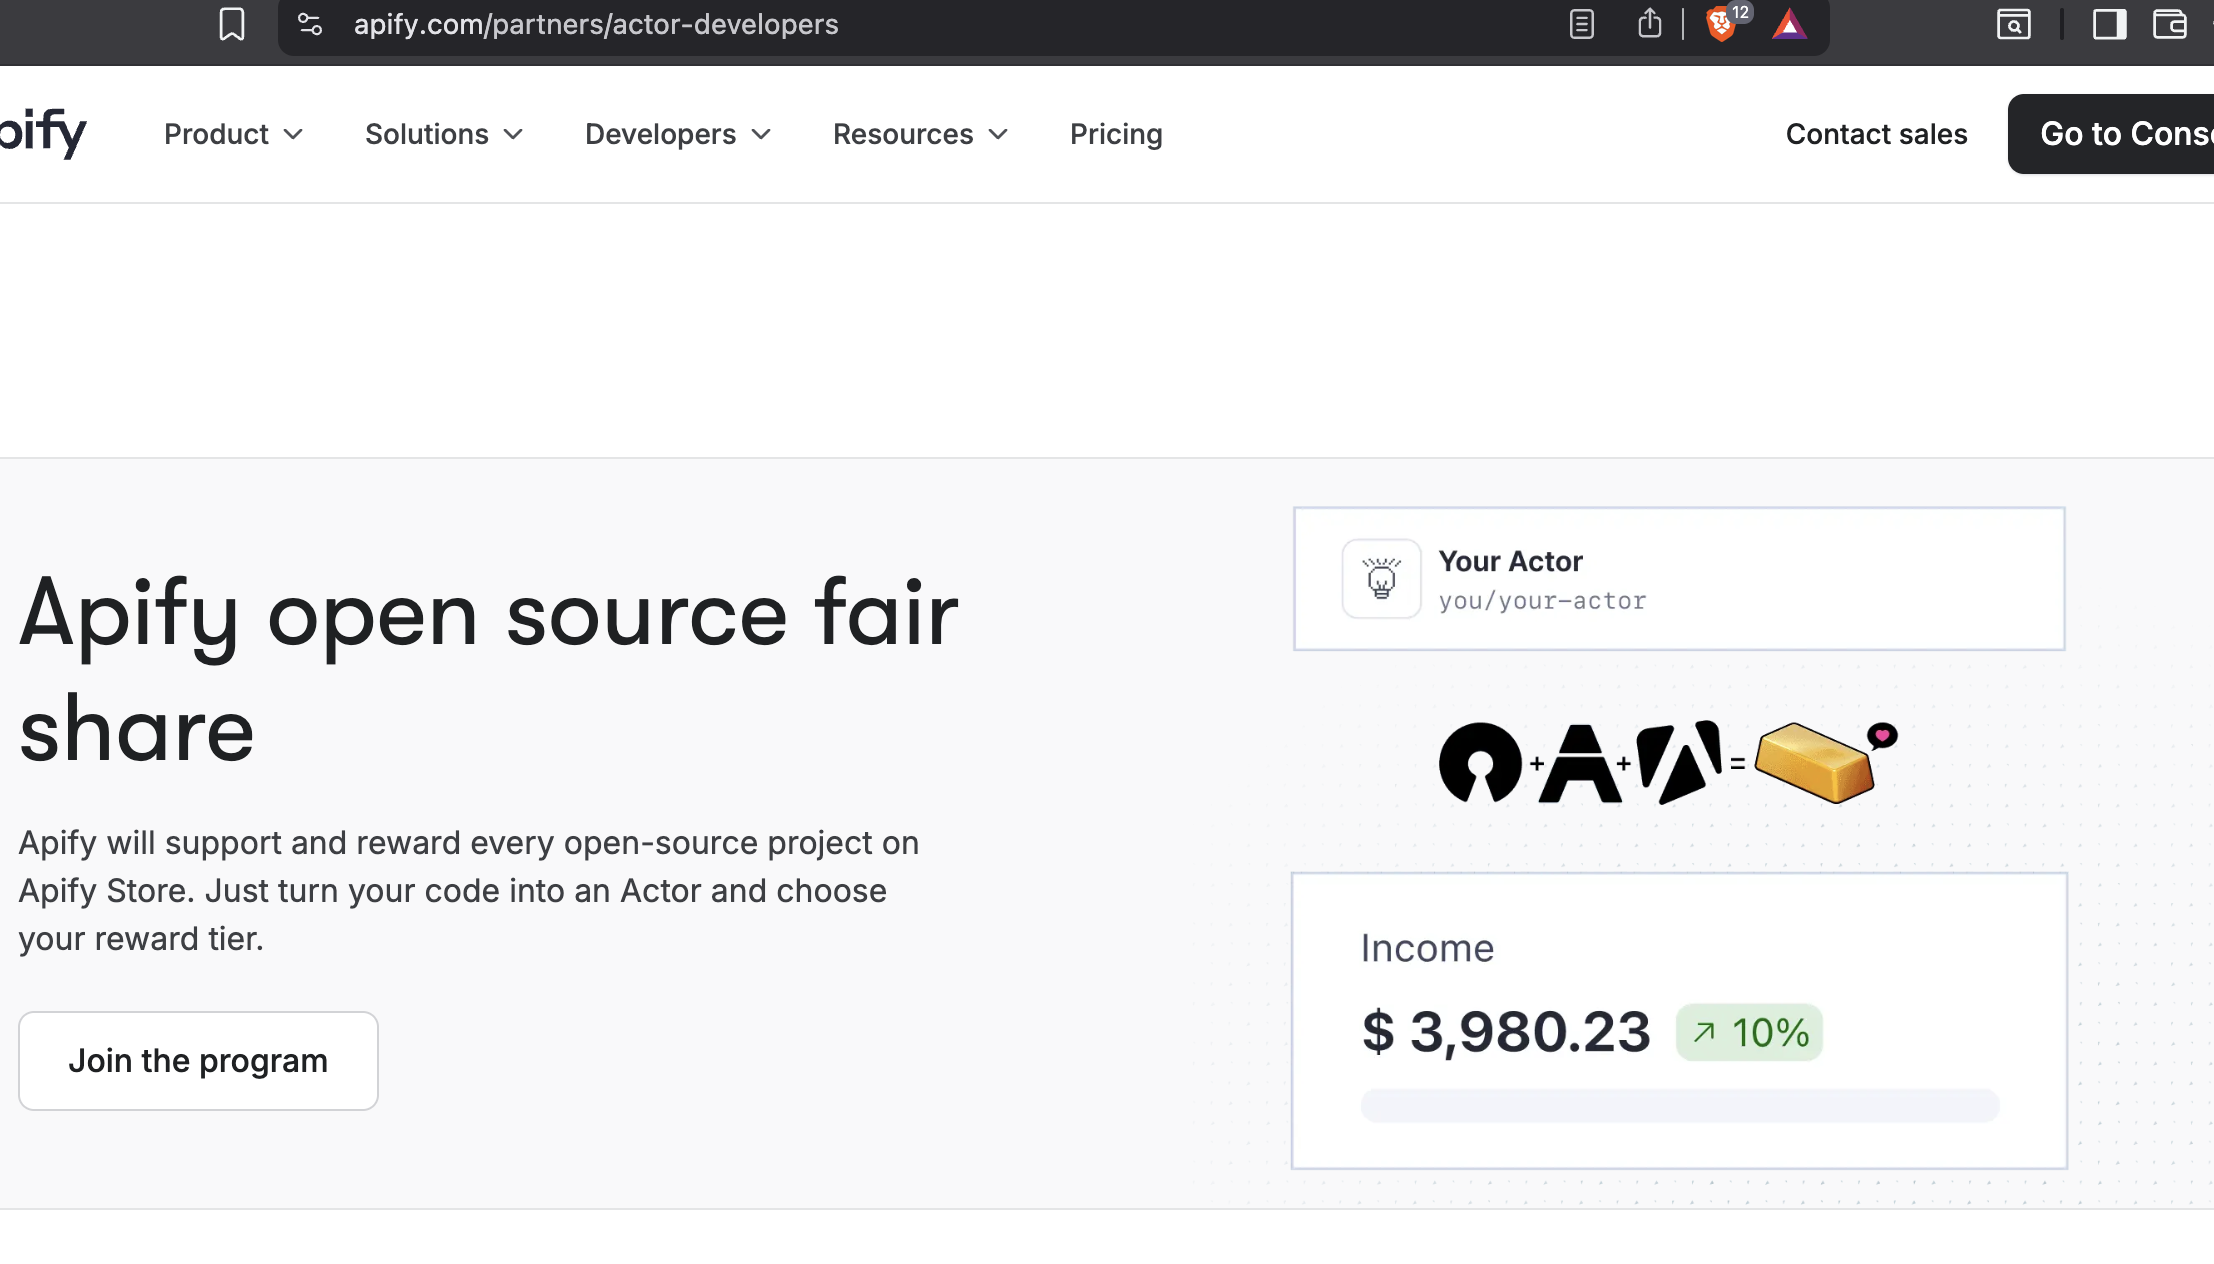Image resolution: width=2214 pixels, height=1264 pixels.
Task: Click the 'Apify open source fair share' heading
Action: (489, 669)
